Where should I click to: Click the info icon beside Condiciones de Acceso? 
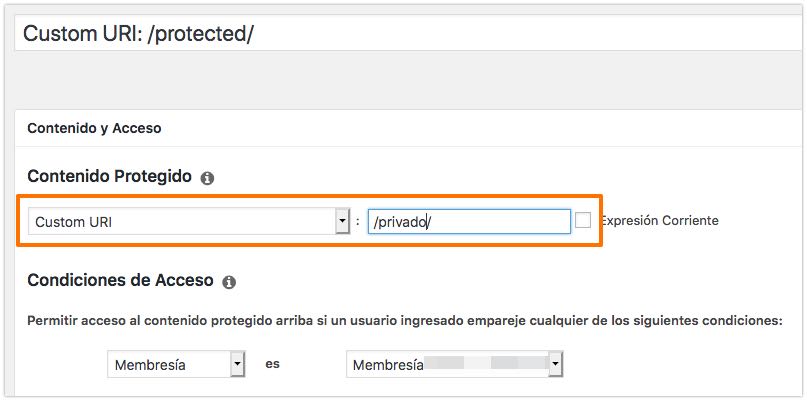coord(229,282)
